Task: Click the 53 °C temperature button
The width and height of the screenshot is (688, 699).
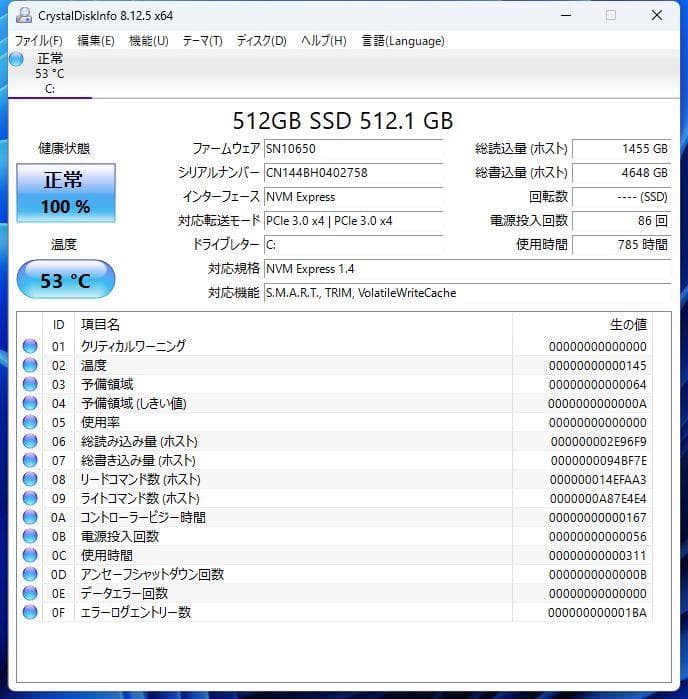Action: point(66,280)
